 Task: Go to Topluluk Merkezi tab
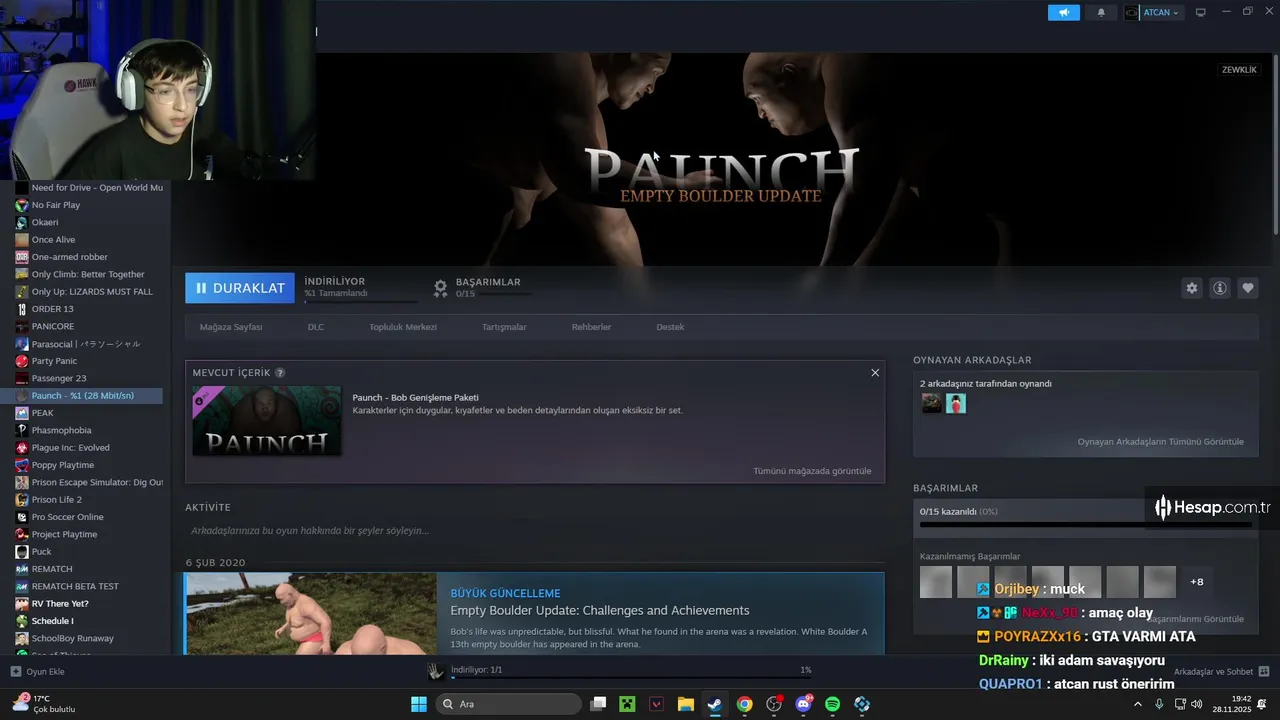403,327
